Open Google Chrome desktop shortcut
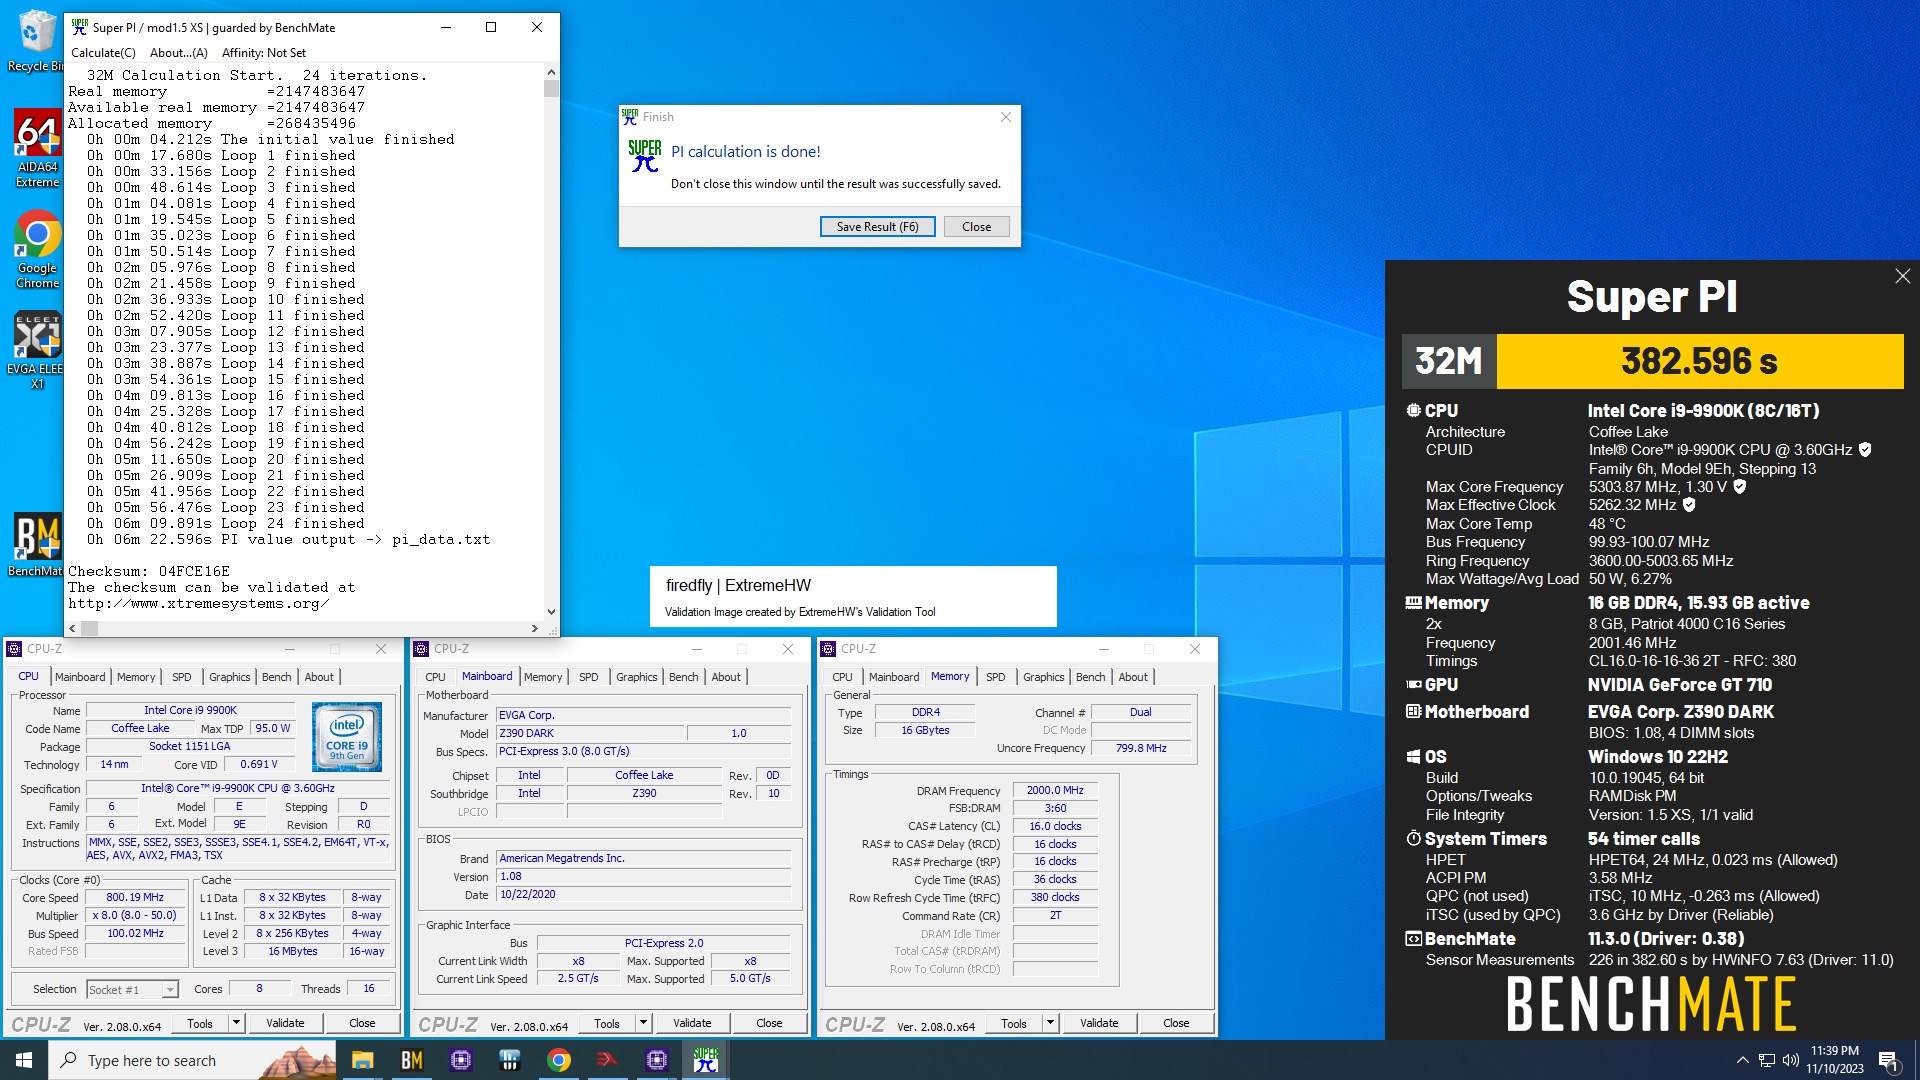Viewport: 1920px width, 1080px height. 37,249
